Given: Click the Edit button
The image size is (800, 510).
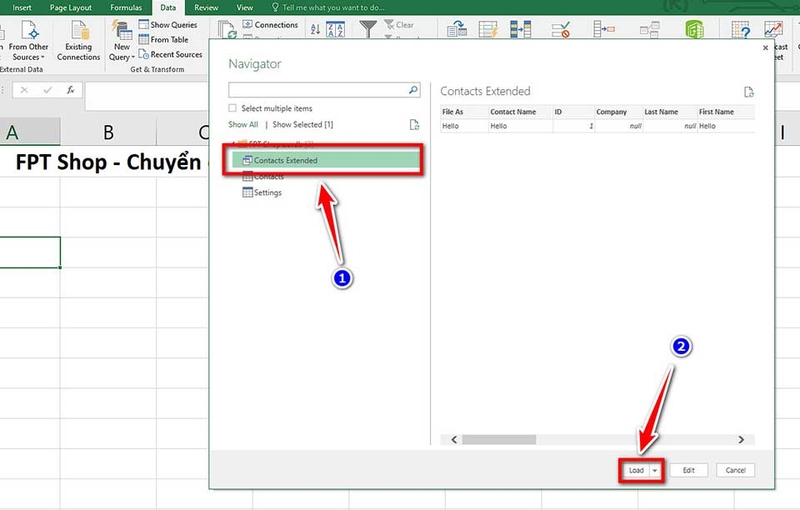Looking at the screenshot, I should pos(689,470).
